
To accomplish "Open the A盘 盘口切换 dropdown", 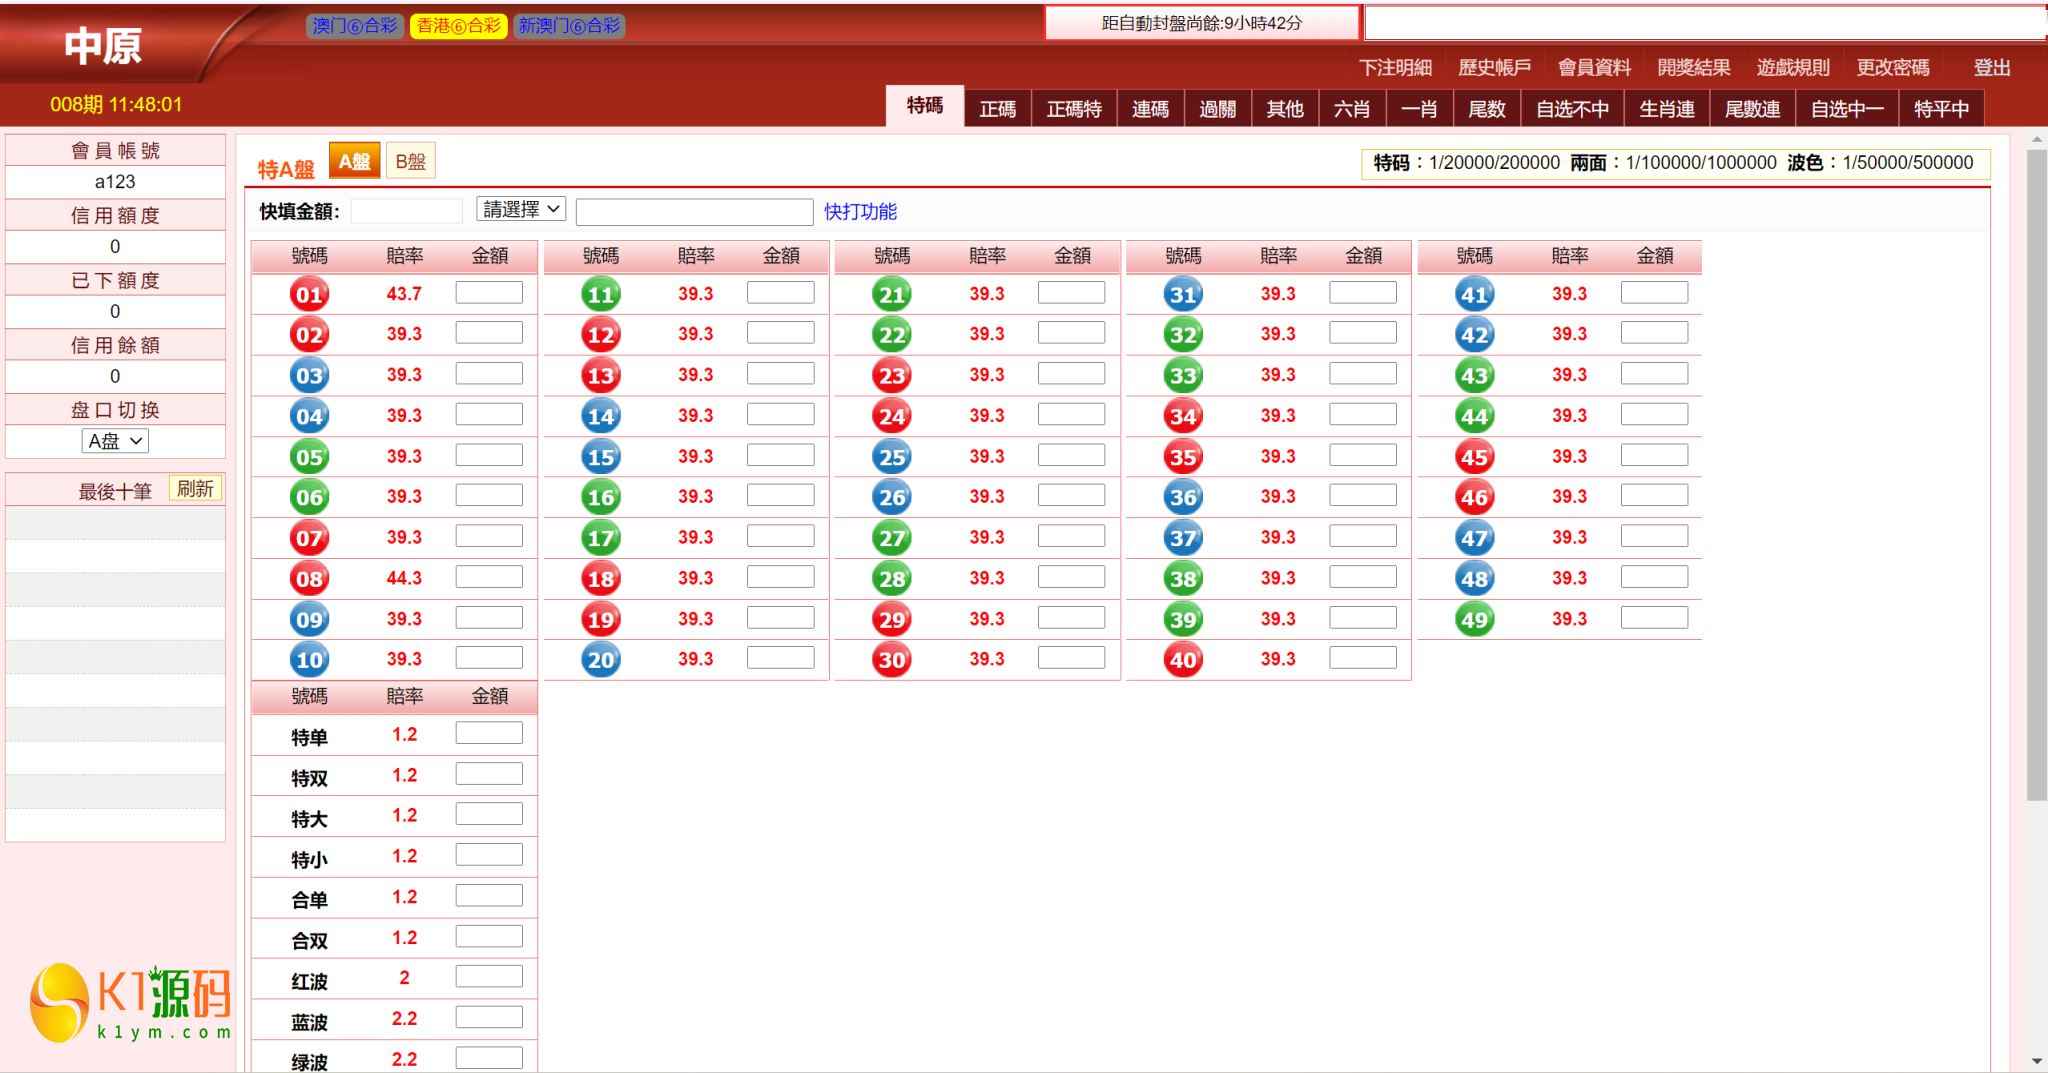I will tap(115, 441).
